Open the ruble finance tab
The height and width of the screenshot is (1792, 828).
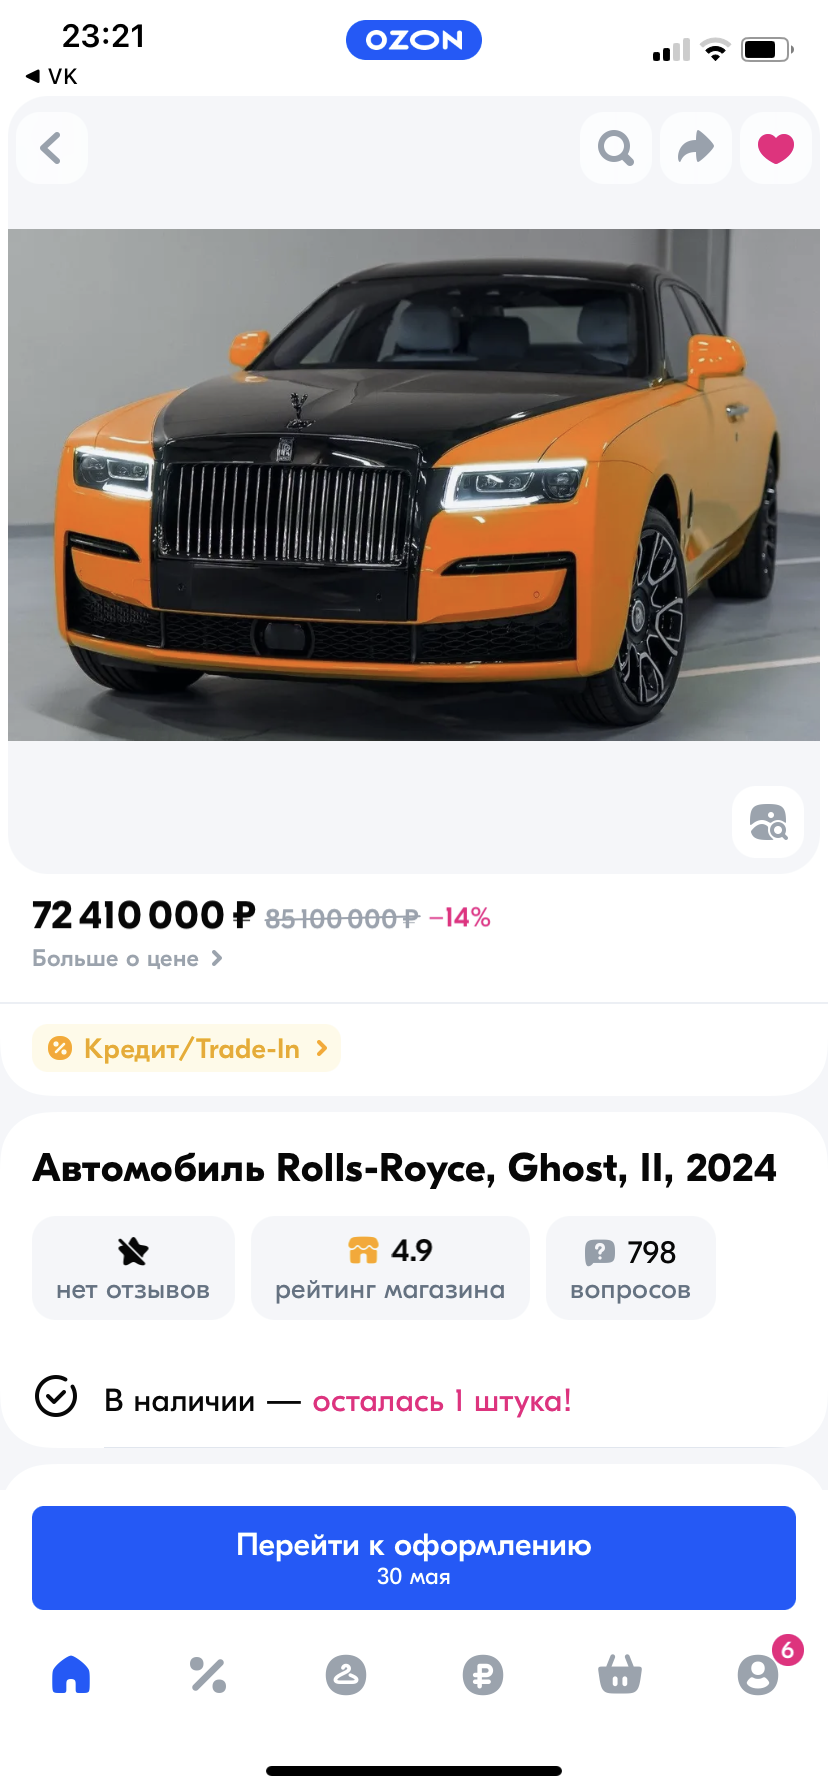(483, 1674)
